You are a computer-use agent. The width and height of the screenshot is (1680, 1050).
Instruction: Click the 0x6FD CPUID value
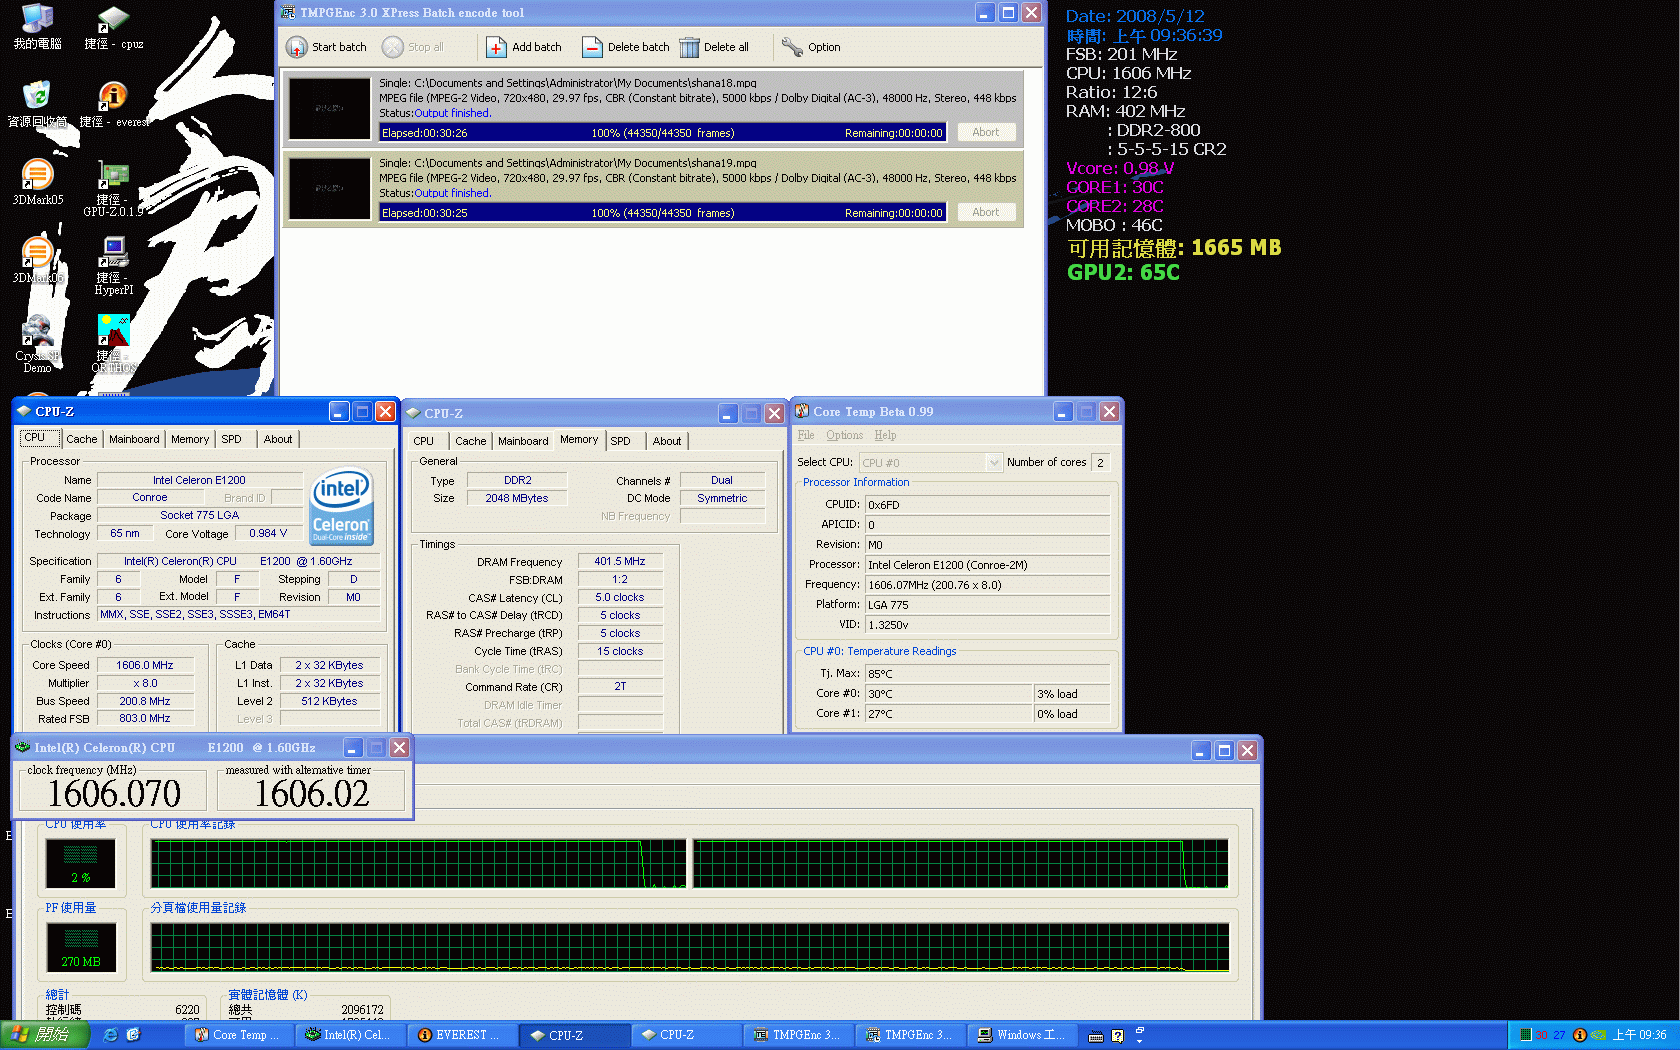point(987,505)
